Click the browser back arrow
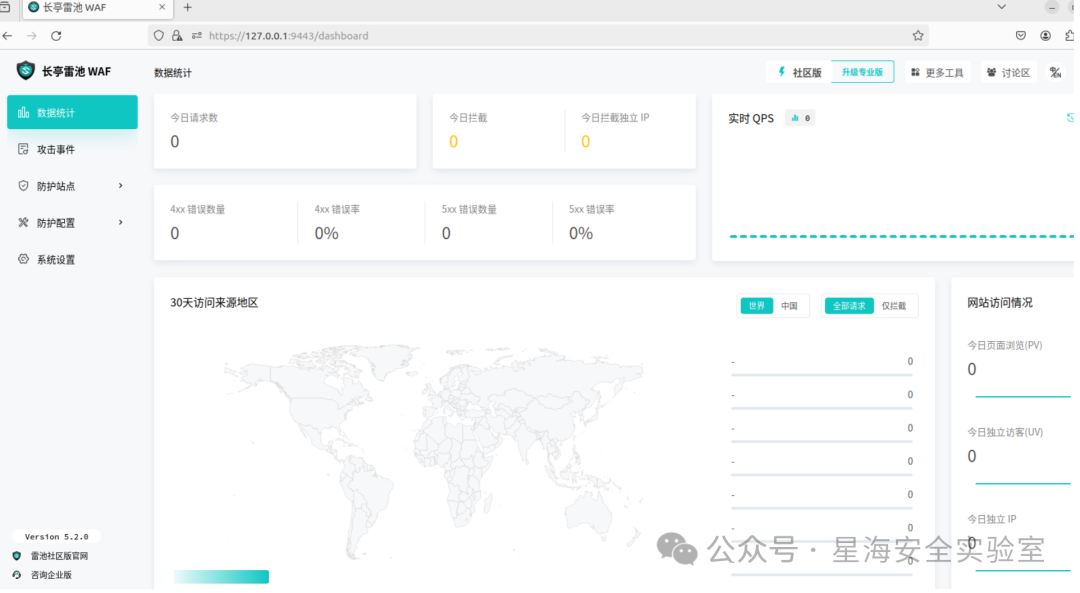The image size is (1080, 593). tap(8, 36)
